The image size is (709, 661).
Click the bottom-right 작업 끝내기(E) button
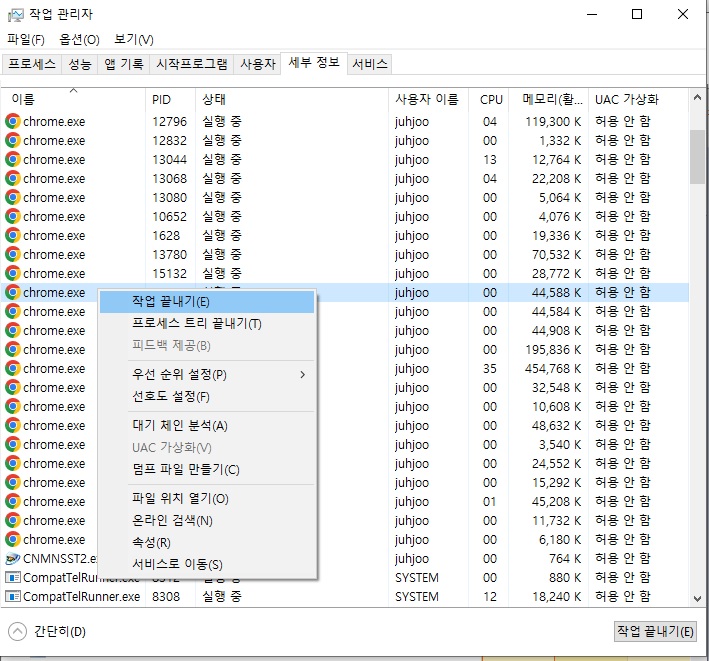tap(655, 631)
